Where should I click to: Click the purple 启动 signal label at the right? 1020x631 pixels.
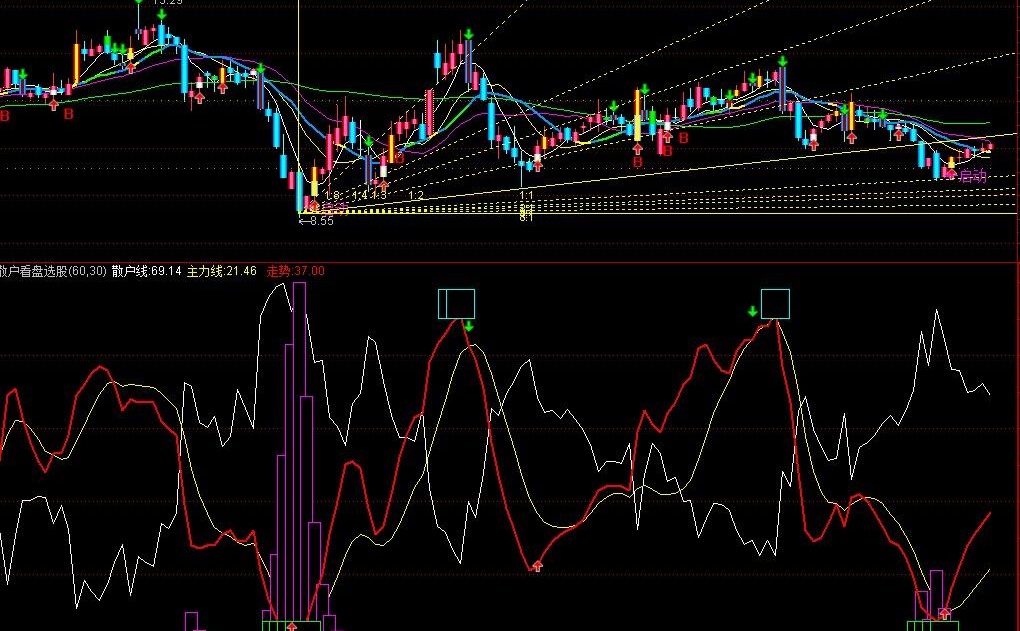(x=973, y=176)
